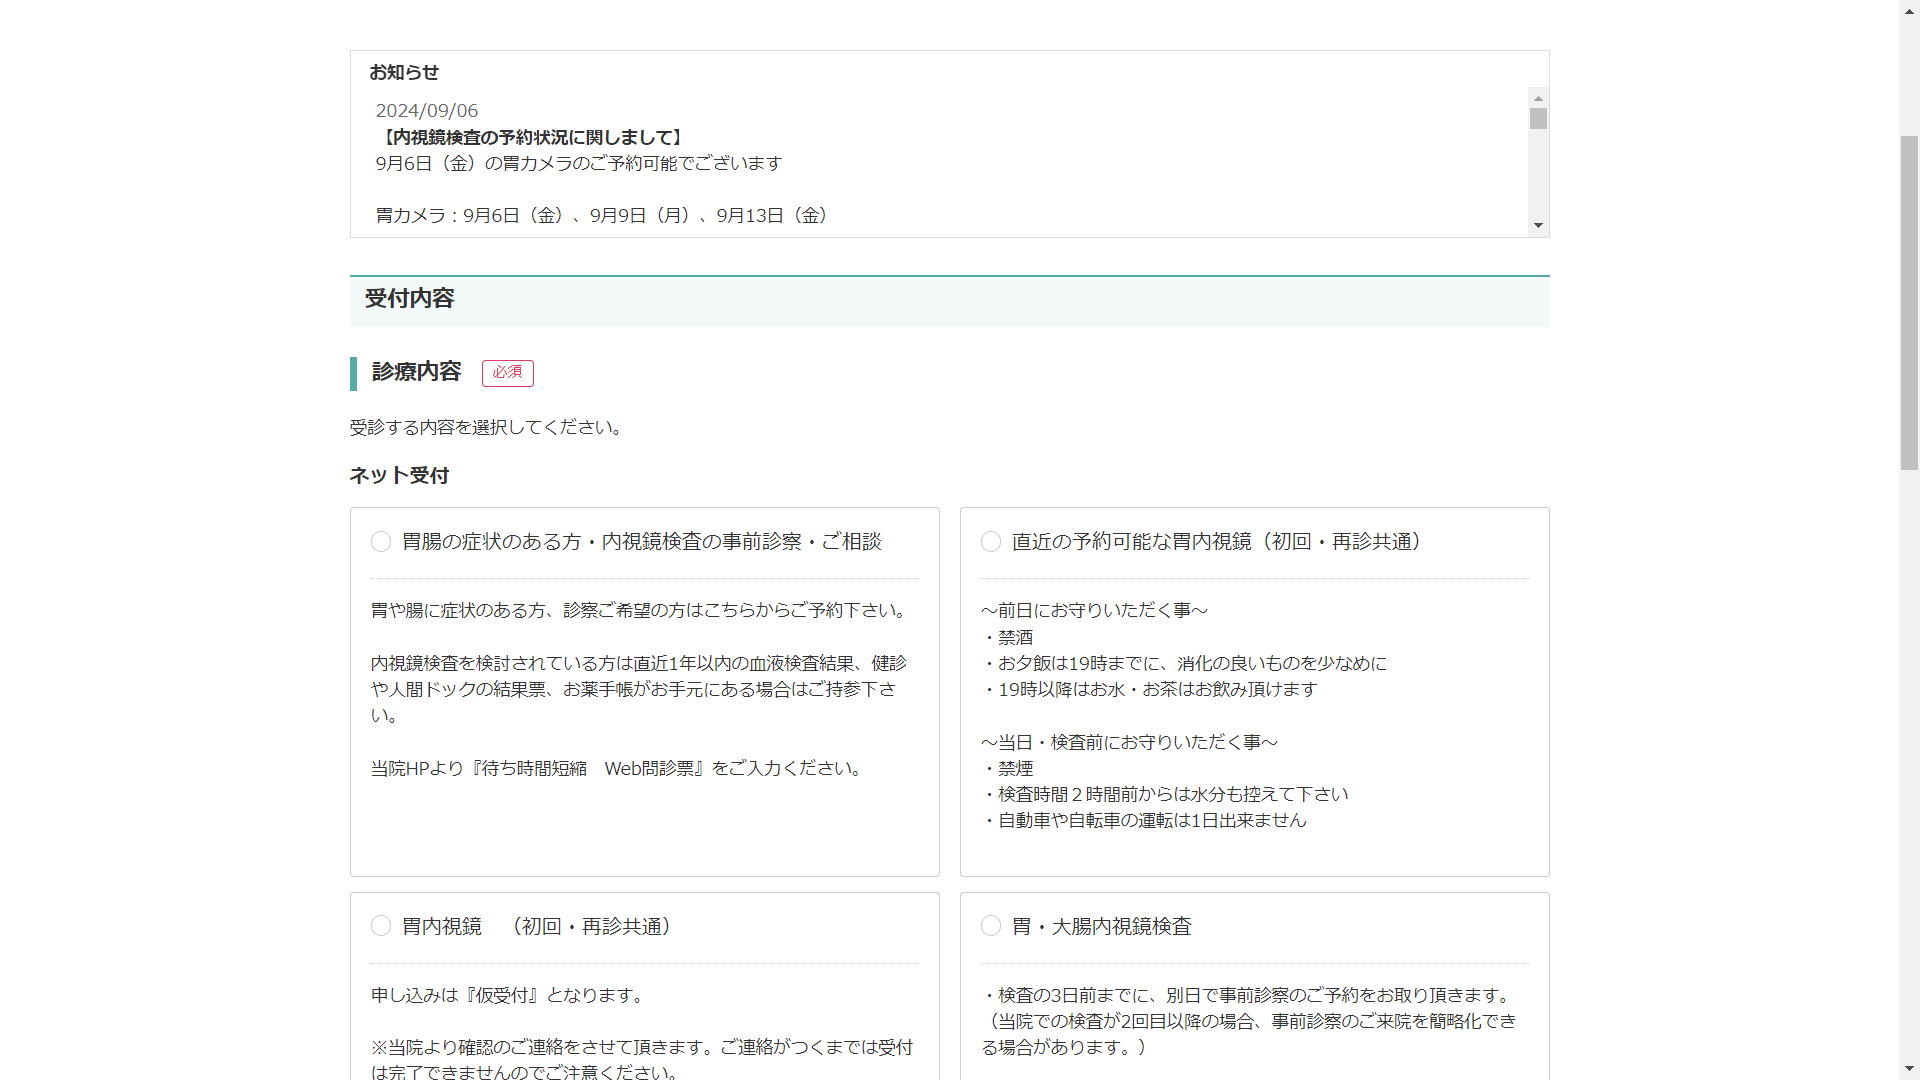The width and height of the screenshot is (1920, 1080).
Task: Click the notice box scrollbar thumb
Action: click(x=1538, y=119)
